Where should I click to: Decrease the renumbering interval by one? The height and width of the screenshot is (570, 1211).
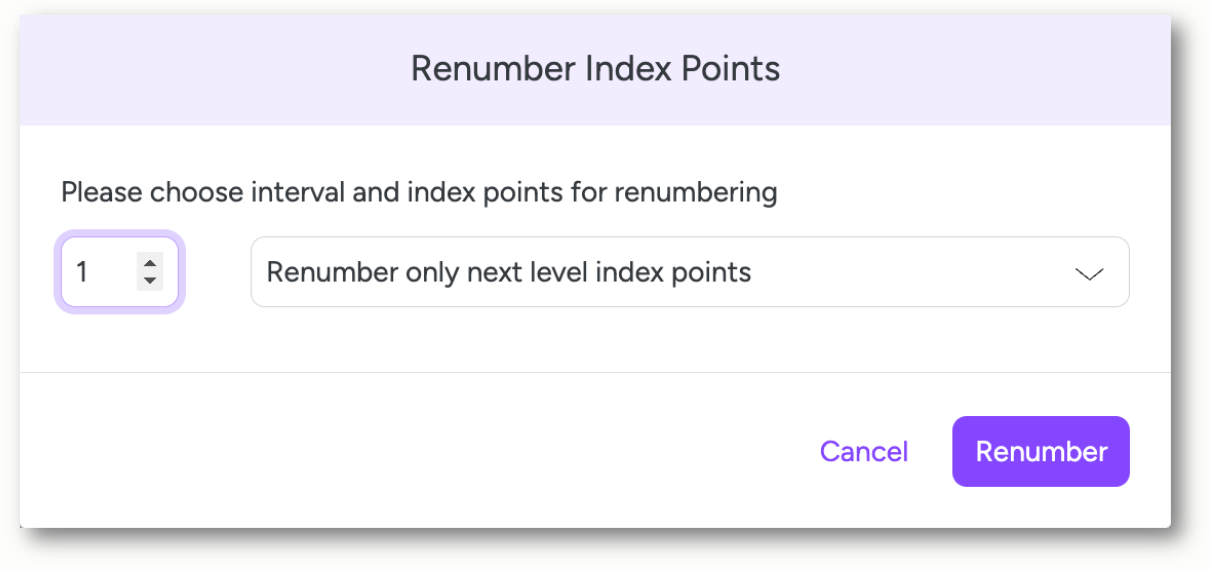point(149,280)
